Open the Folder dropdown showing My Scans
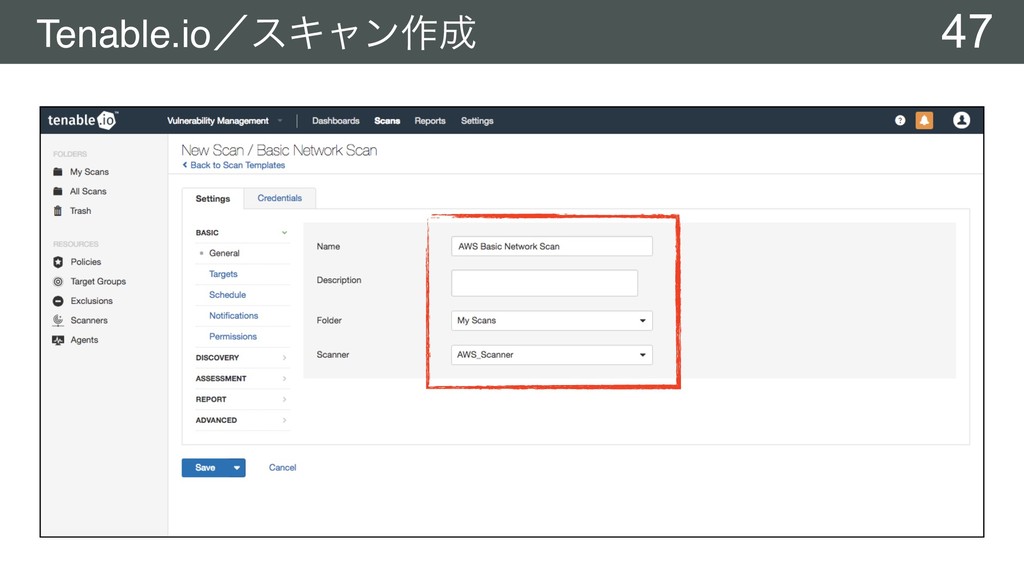Screen dimensions: 1024x576 coord(552,321)
